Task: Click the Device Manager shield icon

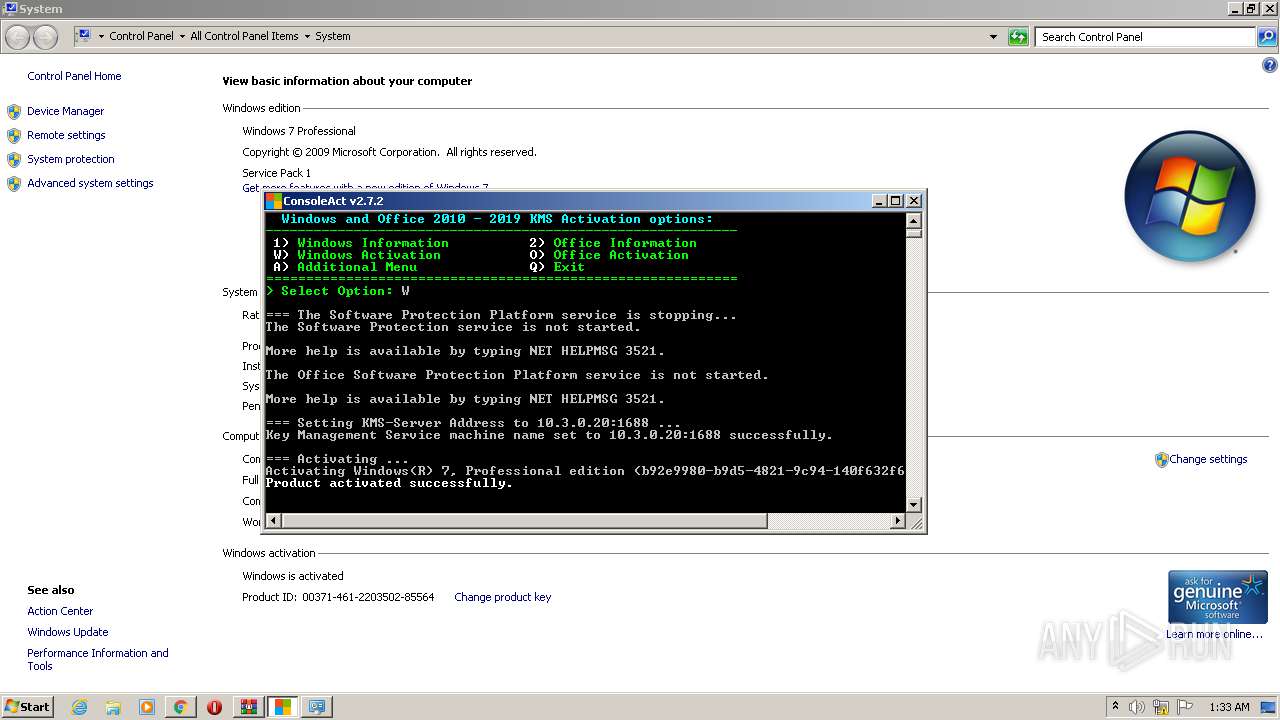Action: pos(14,111)
